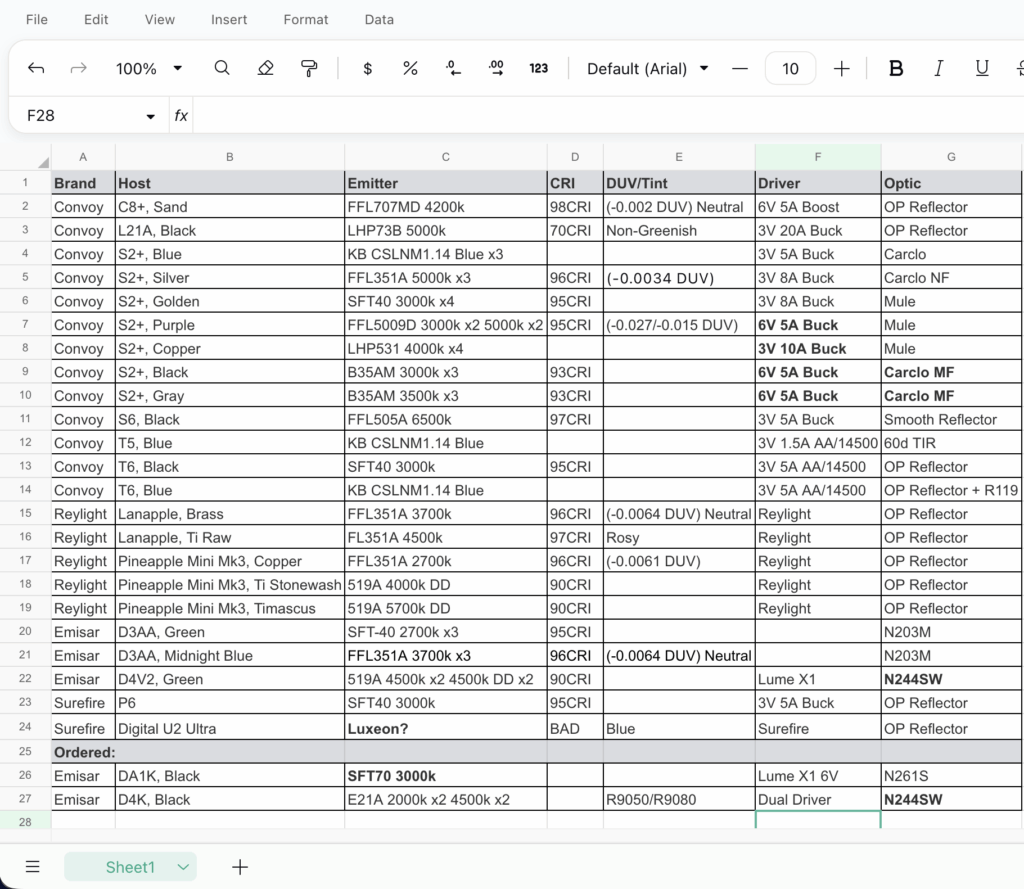The height and width of the screenshot is (889, 1024).
Task: Click the select-all corner triangle
Action: coord(43,163)
